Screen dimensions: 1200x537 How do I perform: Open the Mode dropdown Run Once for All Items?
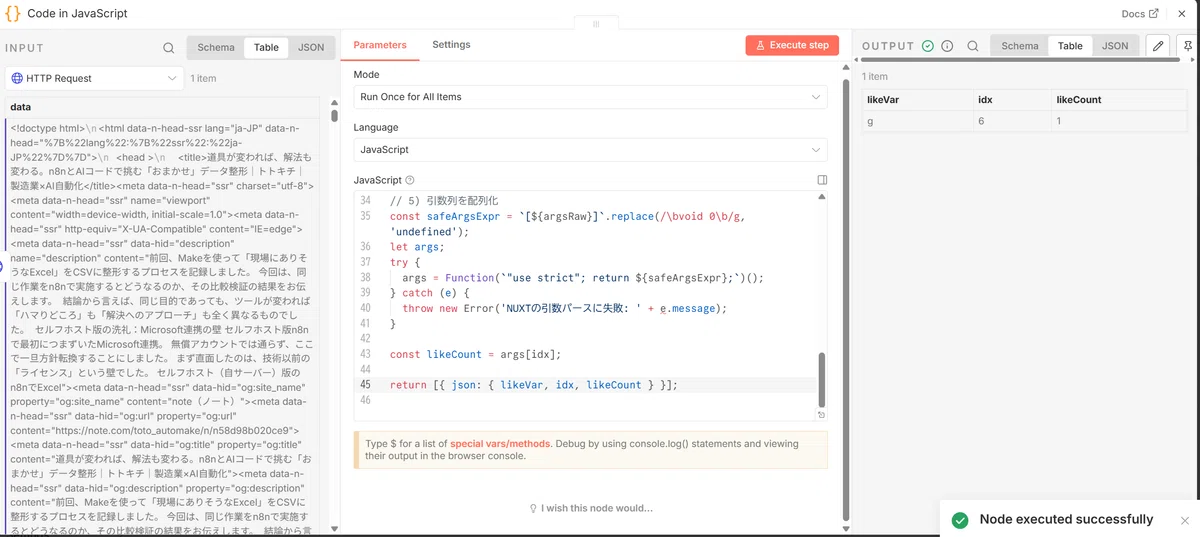pos(590,97)
